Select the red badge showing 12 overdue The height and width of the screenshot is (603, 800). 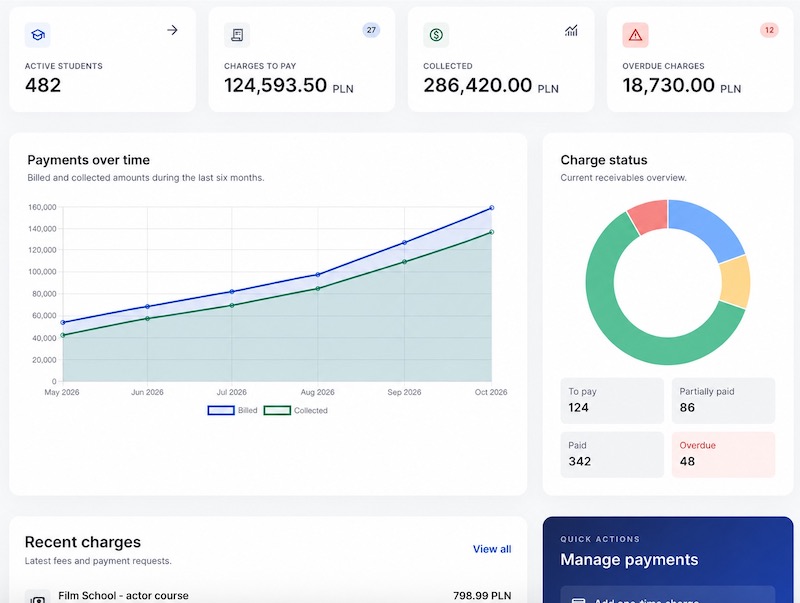coord(769,30)
